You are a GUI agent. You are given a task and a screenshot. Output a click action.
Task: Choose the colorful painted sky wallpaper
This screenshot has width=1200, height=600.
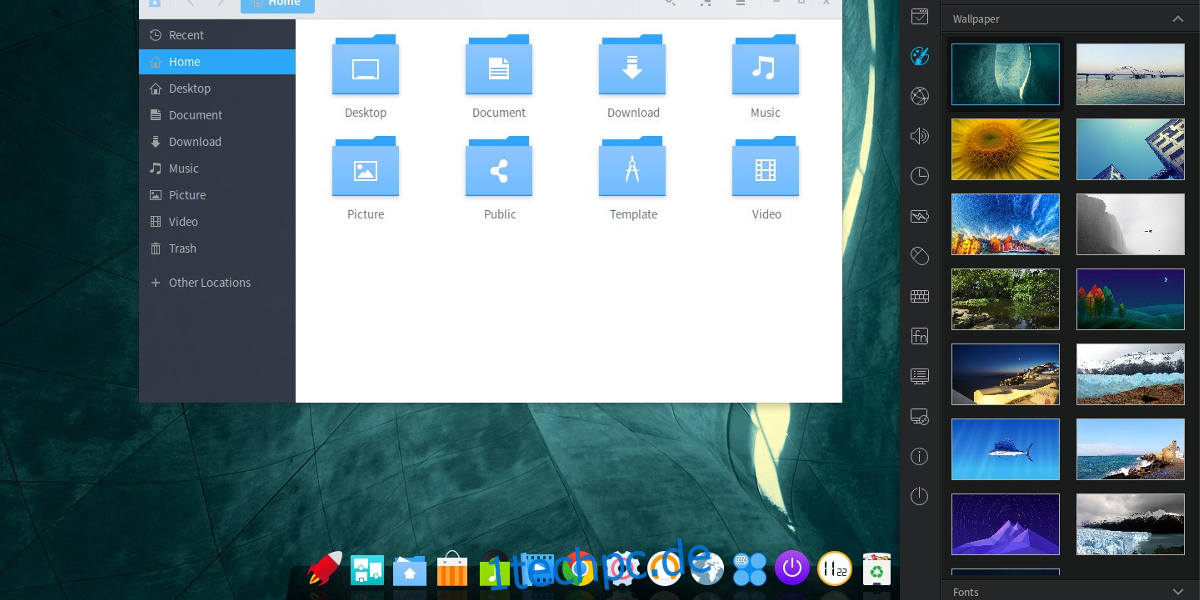tap(1005, 224)
